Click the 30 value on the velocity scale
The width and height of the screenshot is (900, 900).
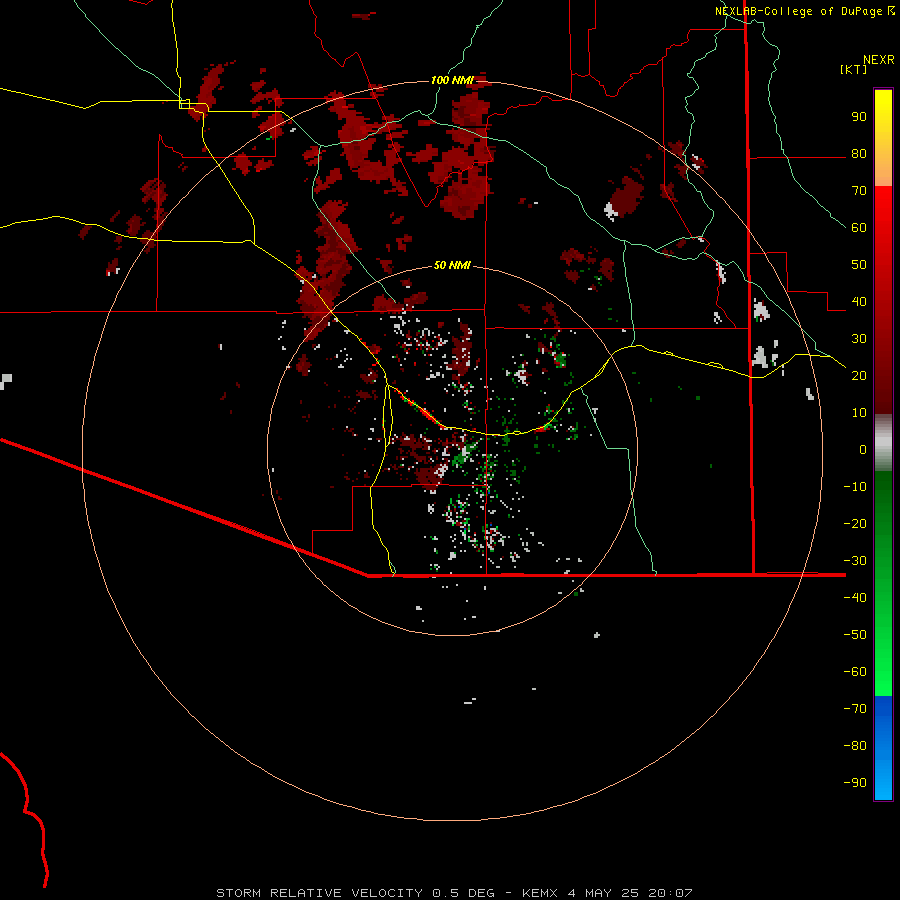pos(859,339)
